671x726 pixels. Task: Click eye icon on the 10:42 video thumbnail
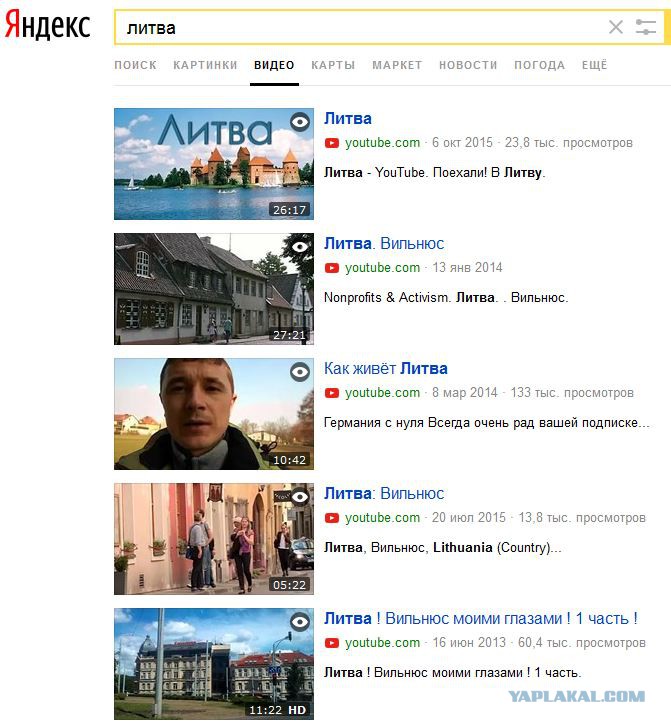[300, 372]
